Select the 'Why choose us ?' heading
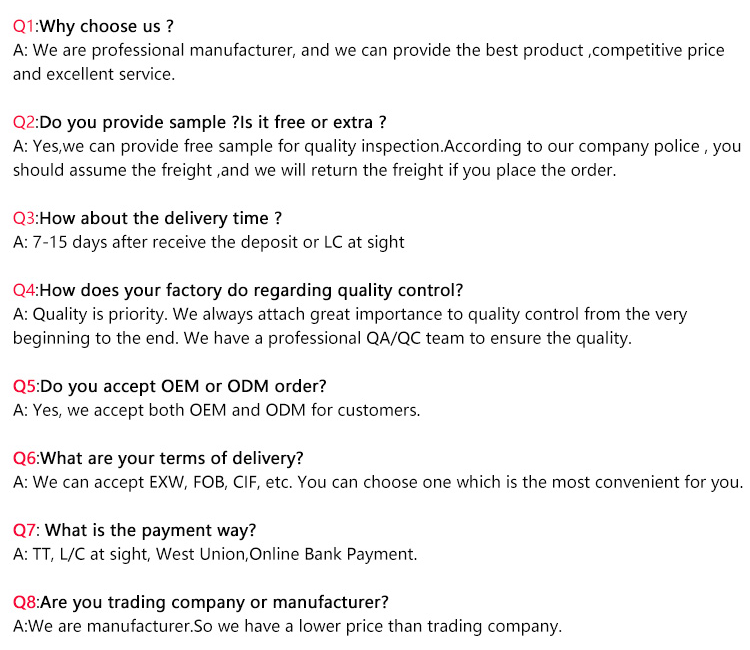 pos(107,26)
